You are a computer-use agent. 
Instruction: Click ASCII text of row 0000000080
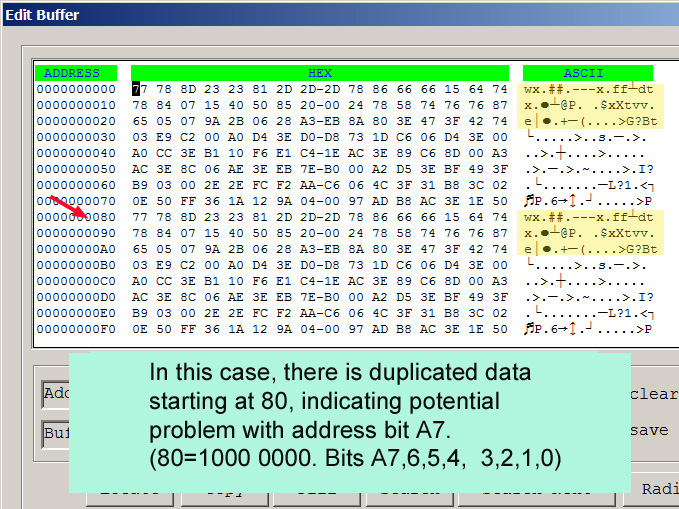tap(588, 217)
